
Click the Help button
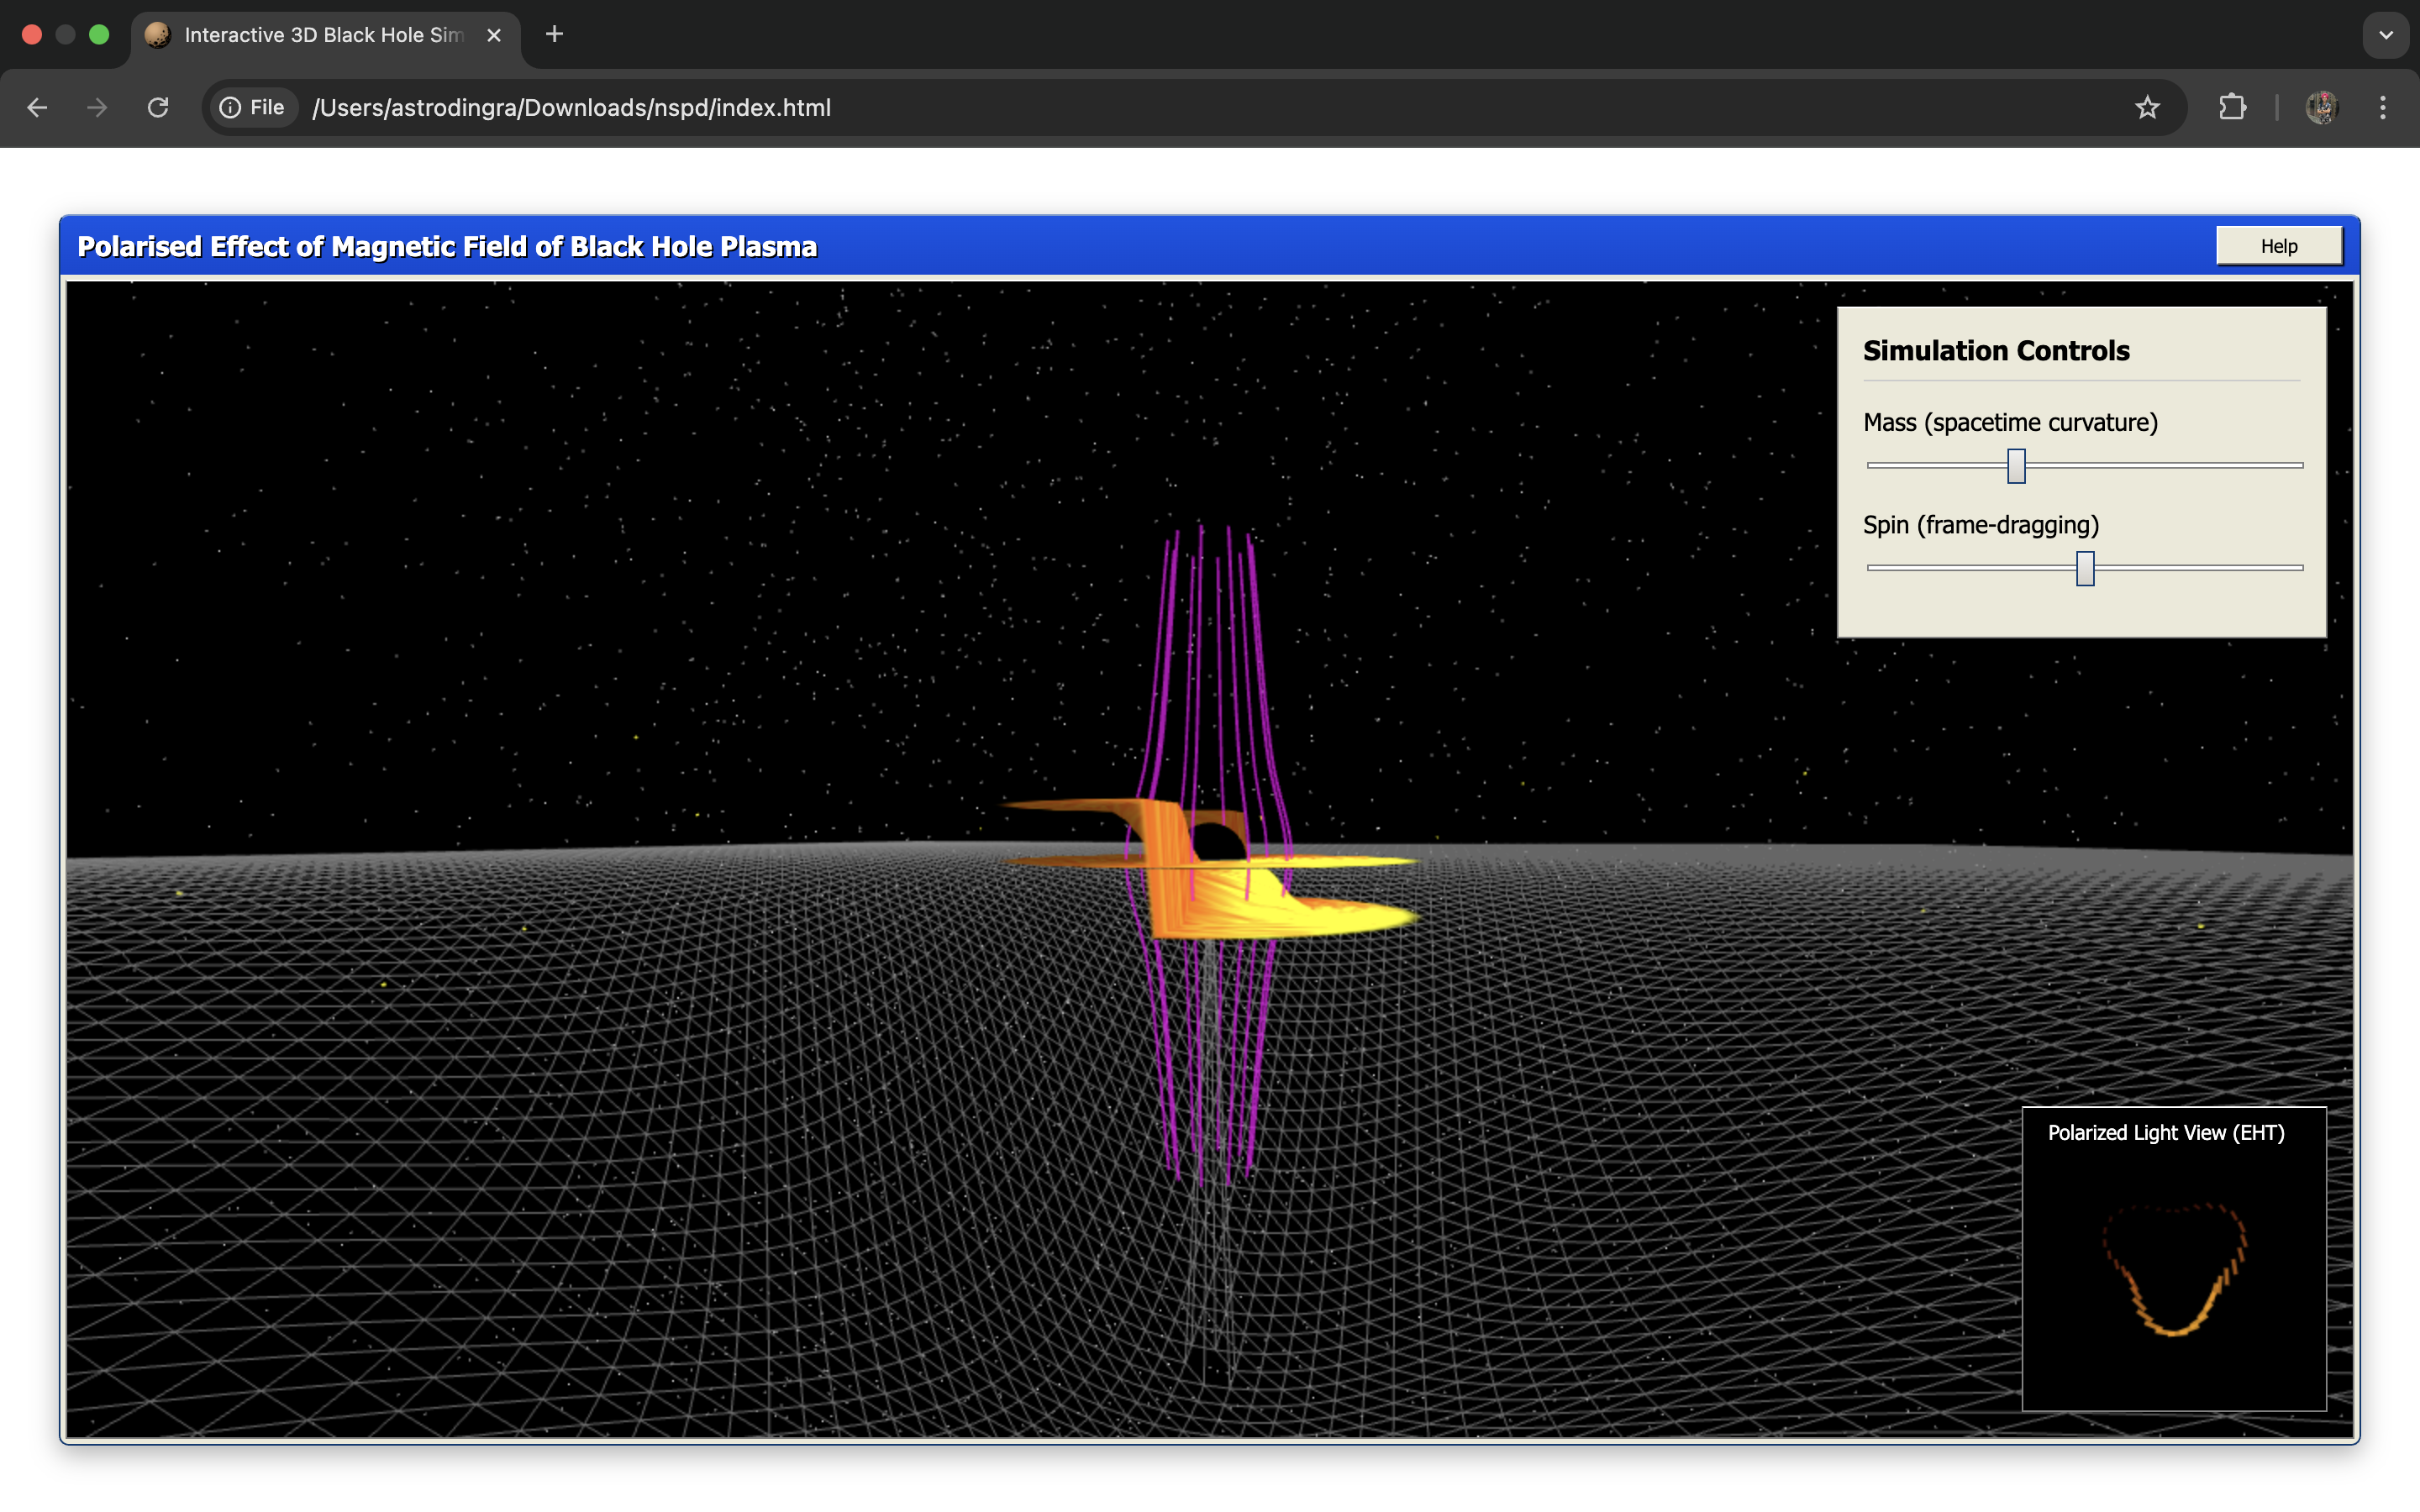click(2279, 245)
